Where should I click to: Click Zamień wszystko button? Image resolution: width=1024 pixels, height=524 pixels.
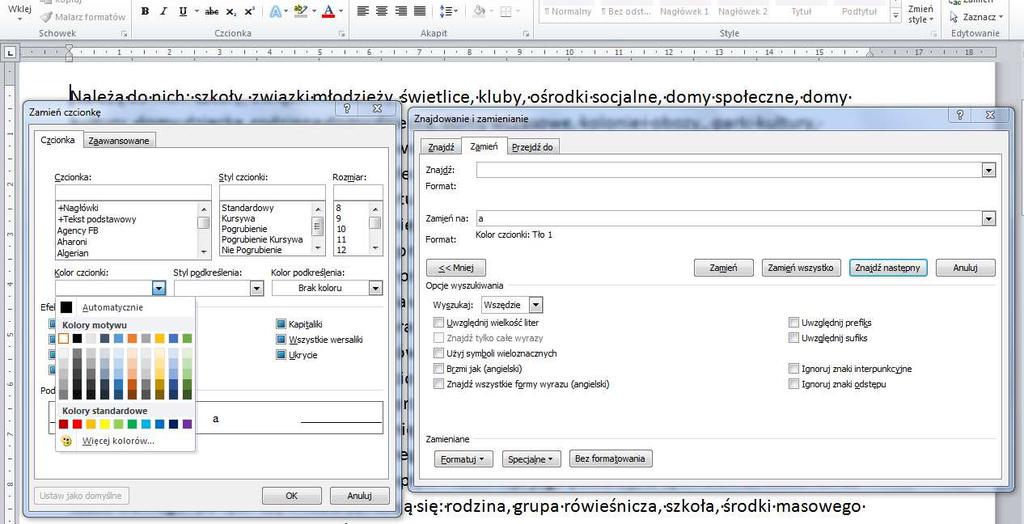pos(801,268)
